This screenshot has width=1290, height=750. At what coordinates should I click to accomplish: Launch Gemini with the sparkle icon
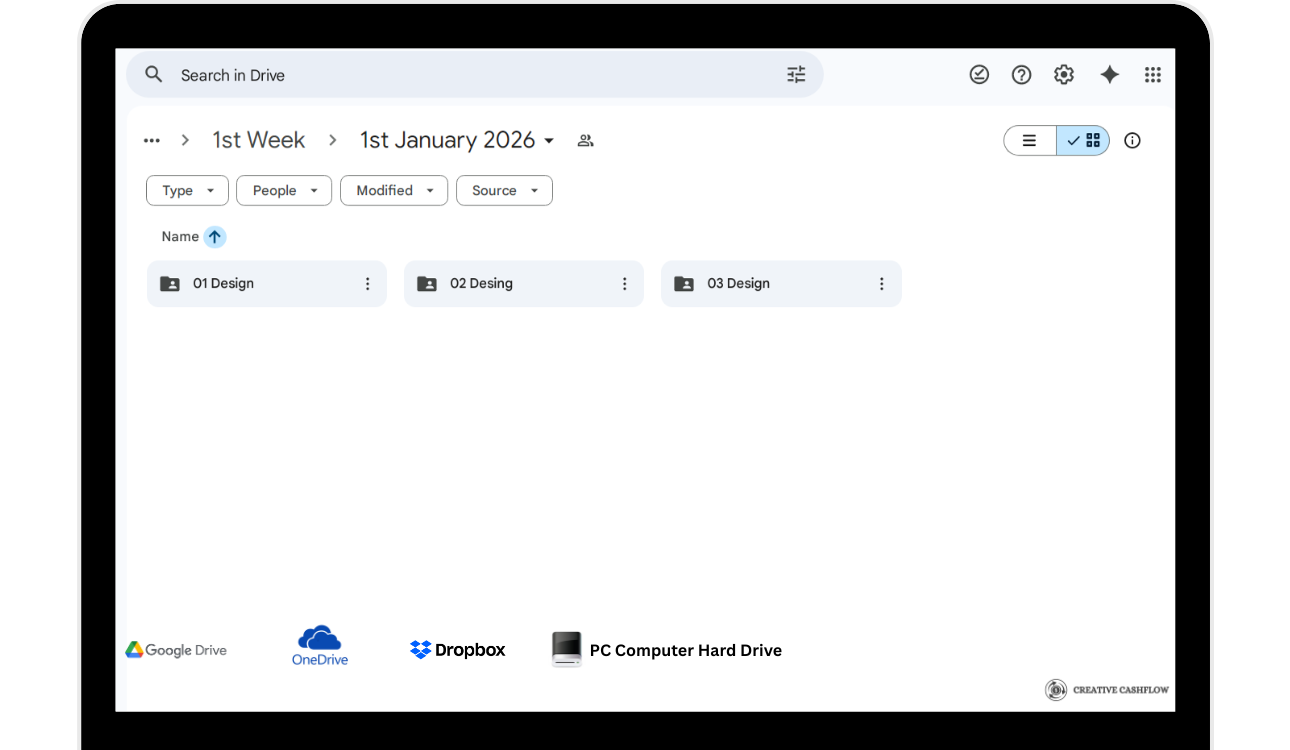point(1109,74)
